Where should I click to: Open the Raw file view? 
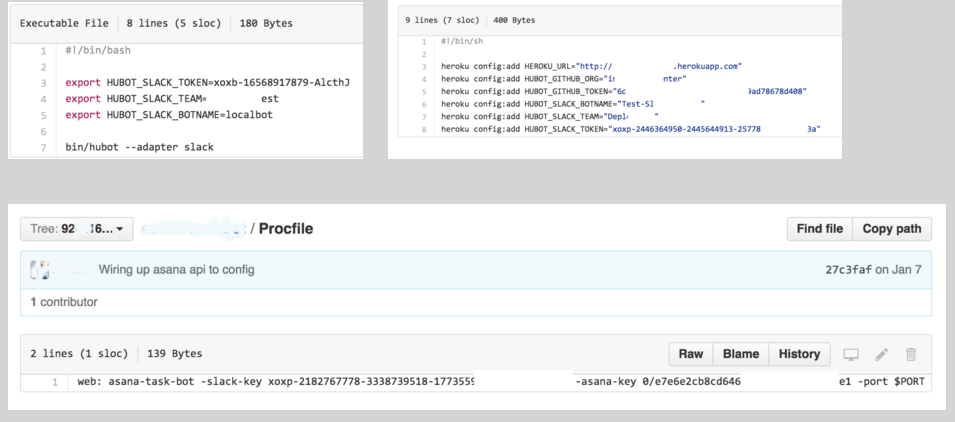point(691,354)
